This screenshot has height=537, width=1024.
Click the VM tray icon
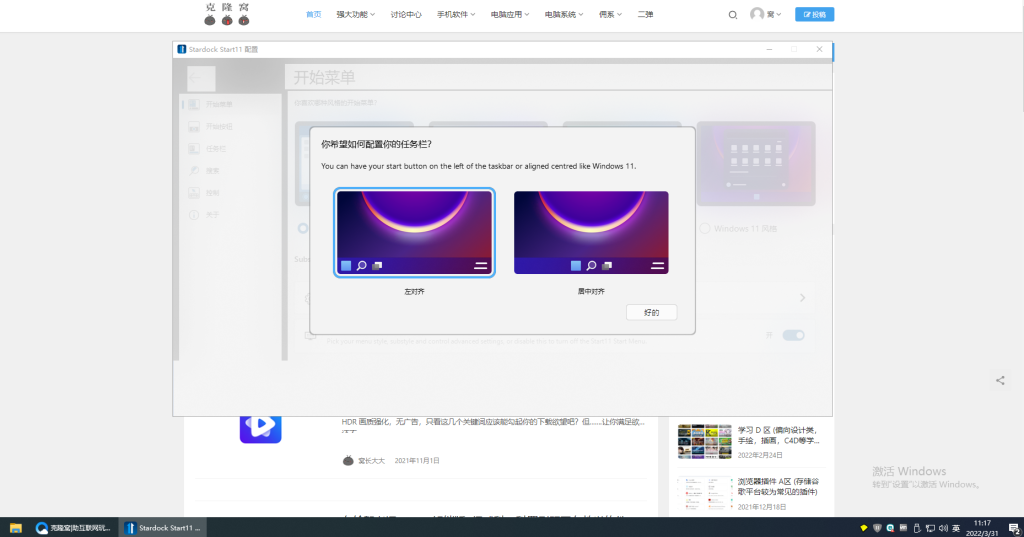click(903, 528)
